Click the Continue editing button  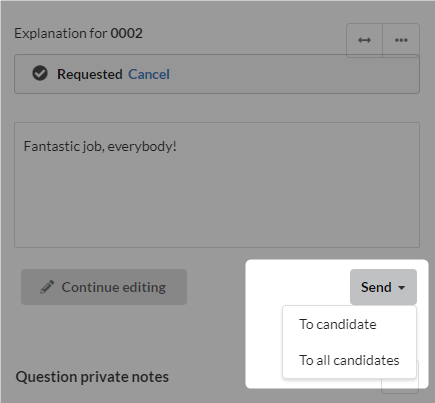[104, 287]
